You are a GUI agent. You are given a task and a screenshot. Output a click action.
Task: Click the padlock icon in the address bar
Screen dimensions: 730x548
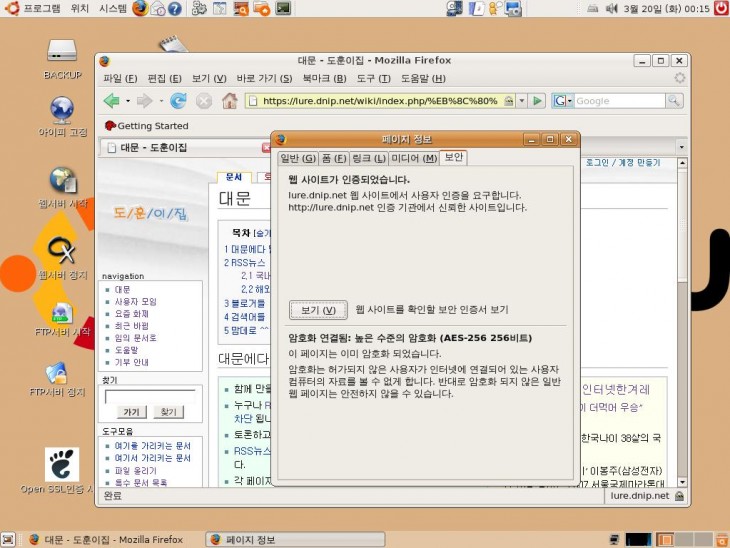click(509, 101)
